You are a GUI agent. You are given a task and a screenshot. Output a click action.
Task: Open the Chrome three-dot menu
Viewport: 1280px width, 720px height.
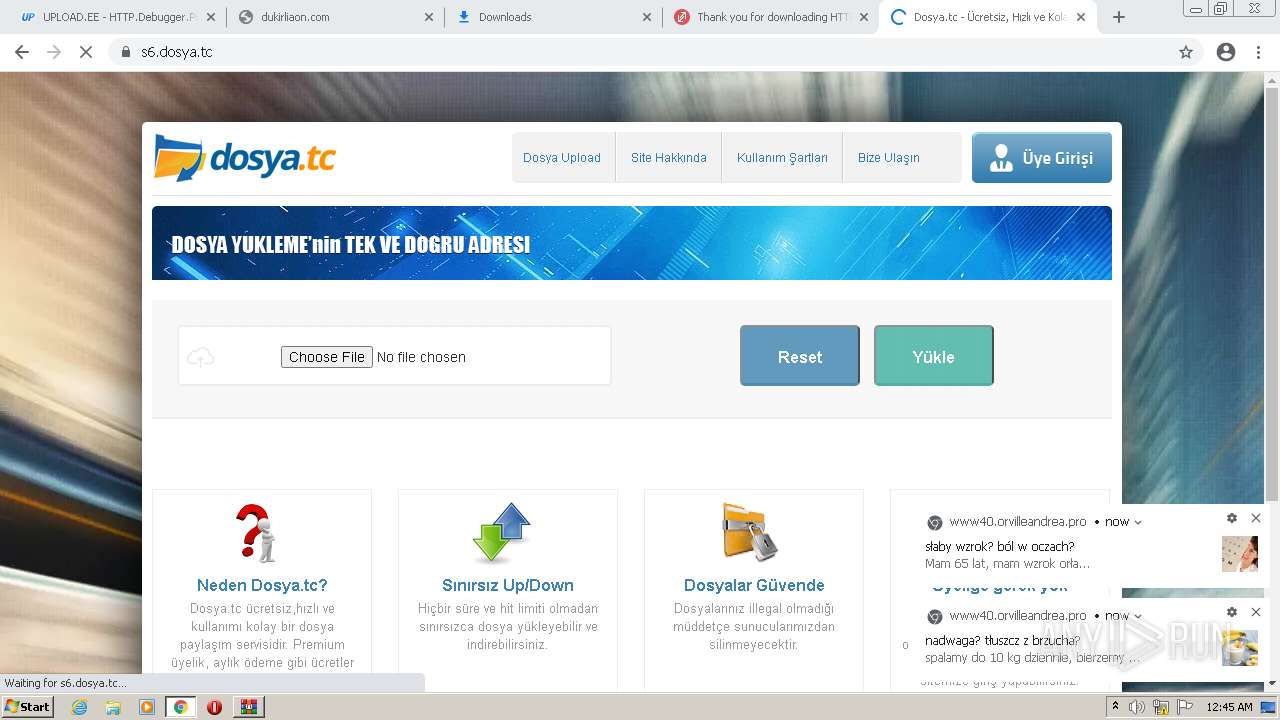click(x=1258, y=52)
